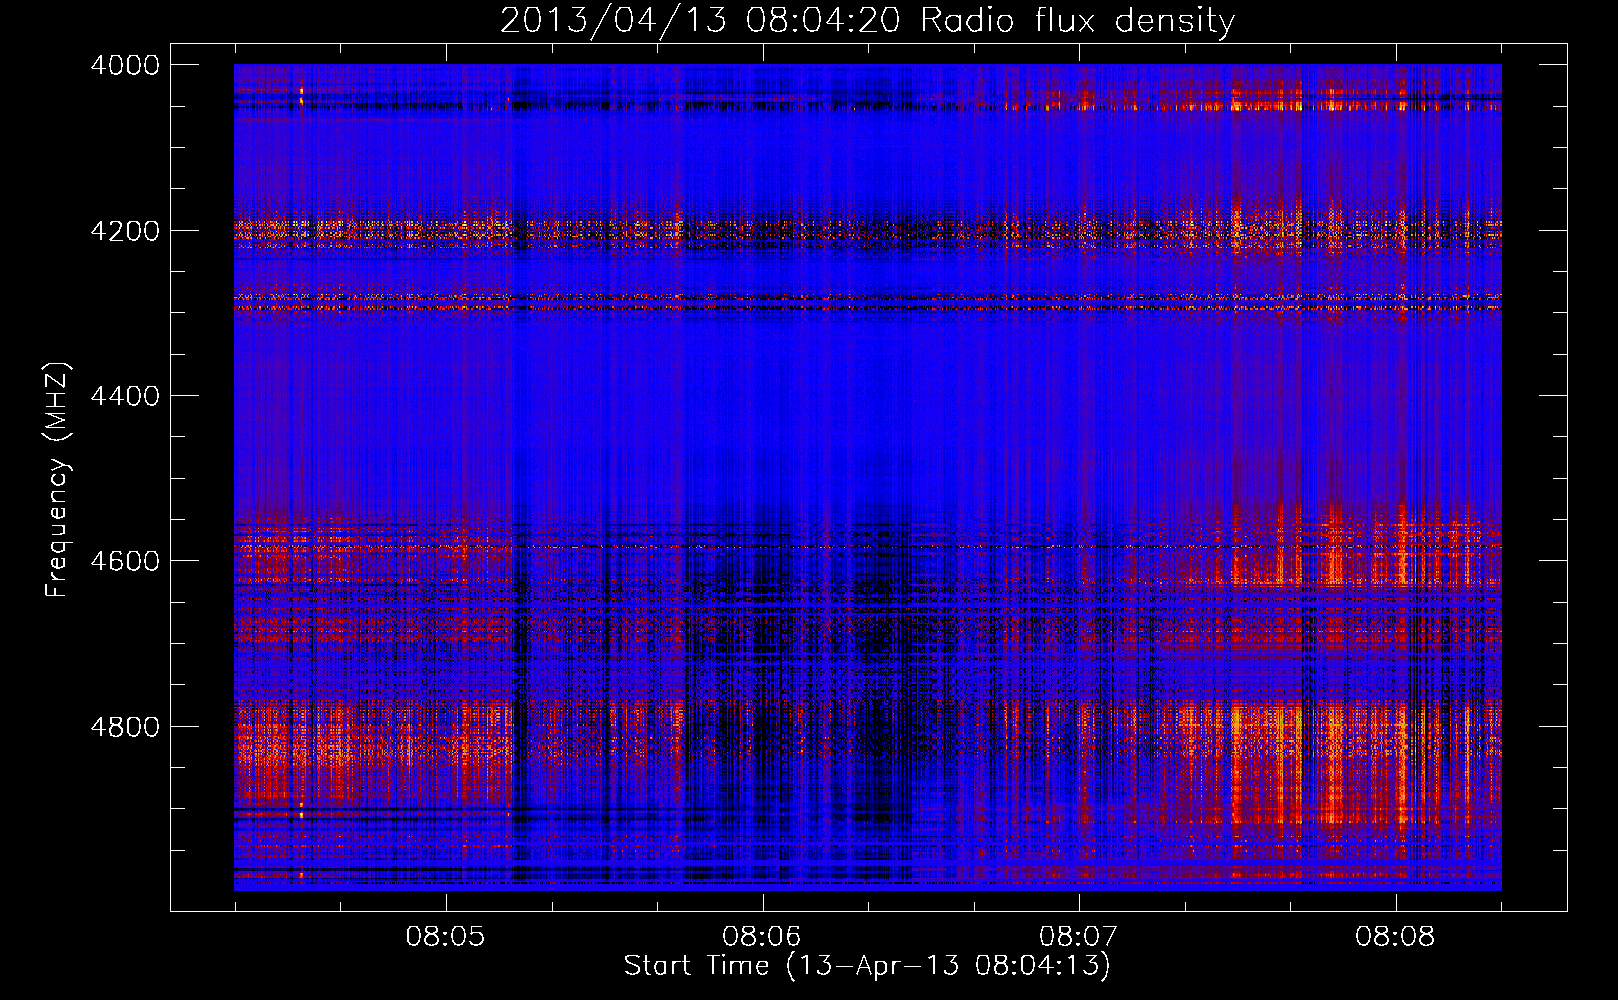Click the 4200 frequency tick label
This screenshot has width=1618, height=1000.
[x=125, y=231]
